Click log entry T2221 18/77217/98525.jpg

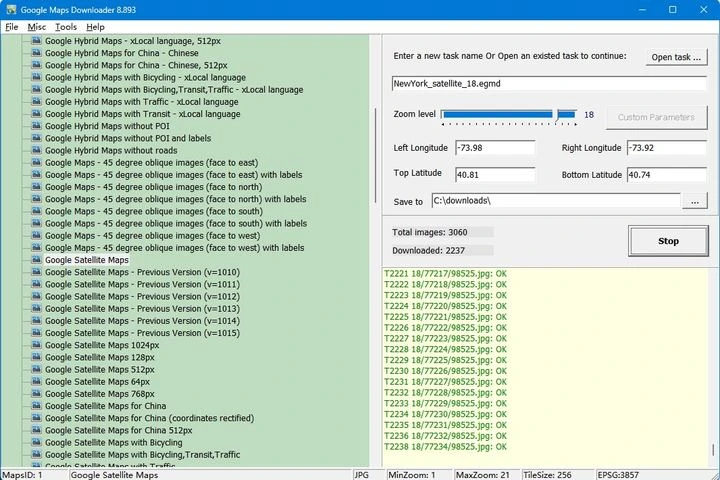pyautogui.click(x=445, y=274)
